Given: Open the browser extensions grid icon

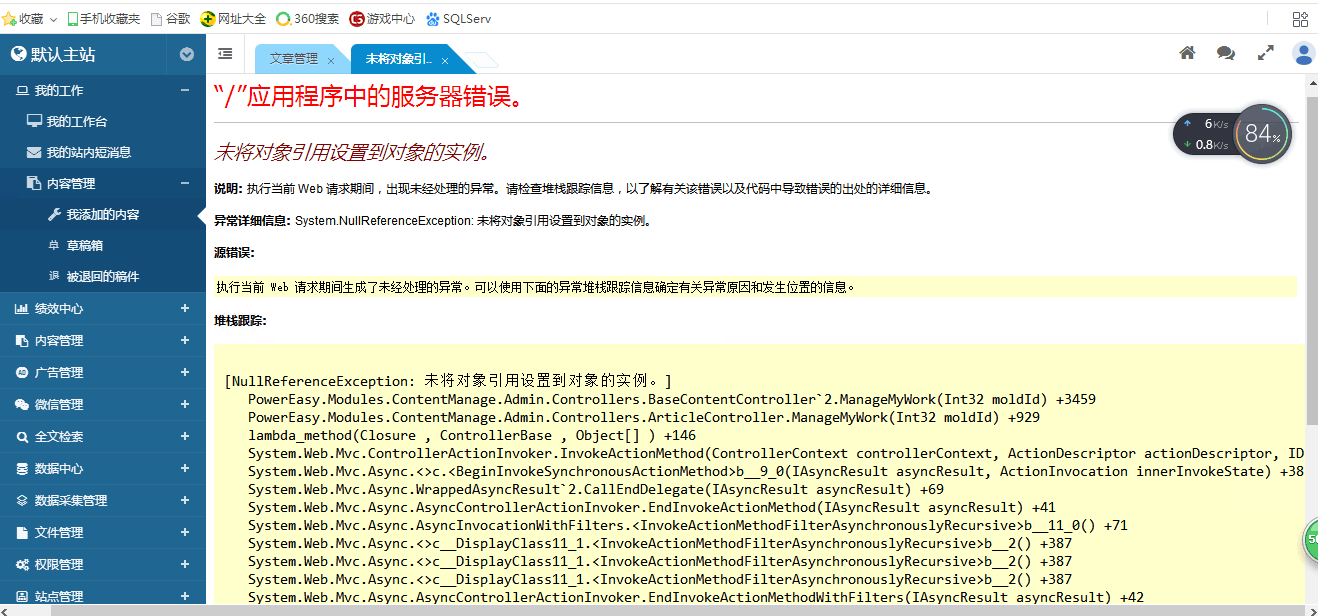Looking at the screenshot, I should point(1300,18).
